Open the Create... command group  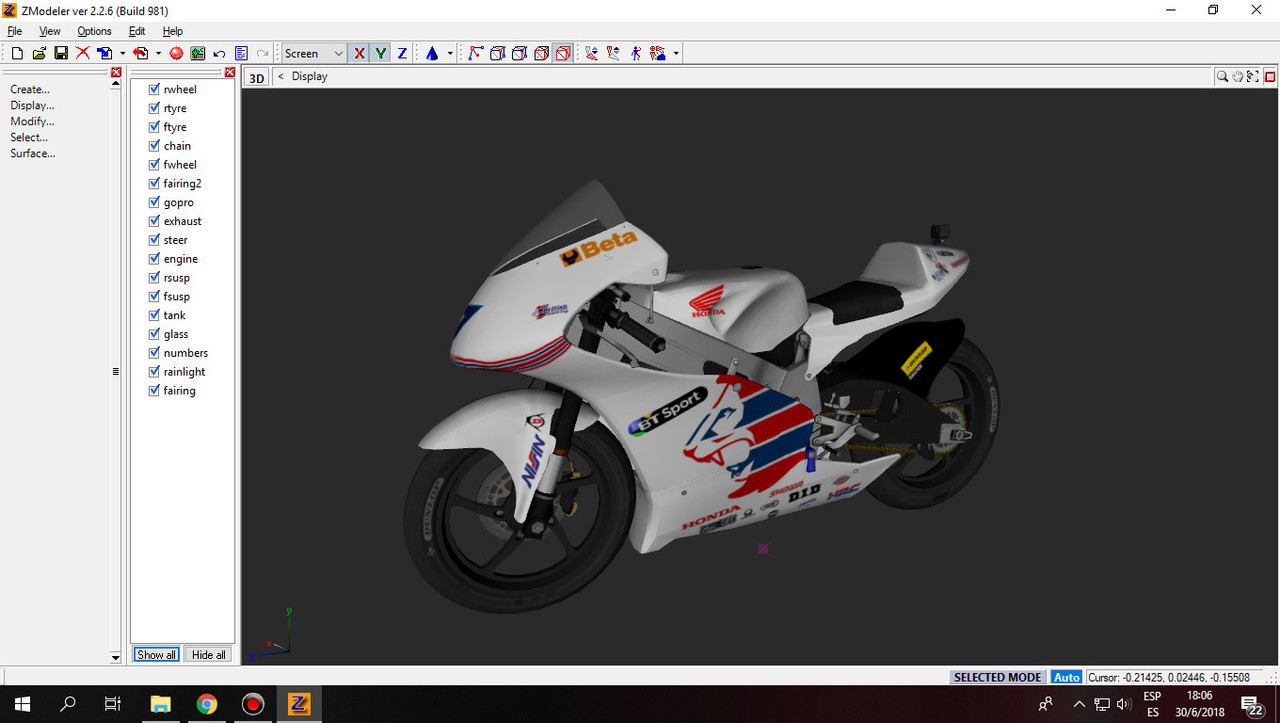click(30, 89)
